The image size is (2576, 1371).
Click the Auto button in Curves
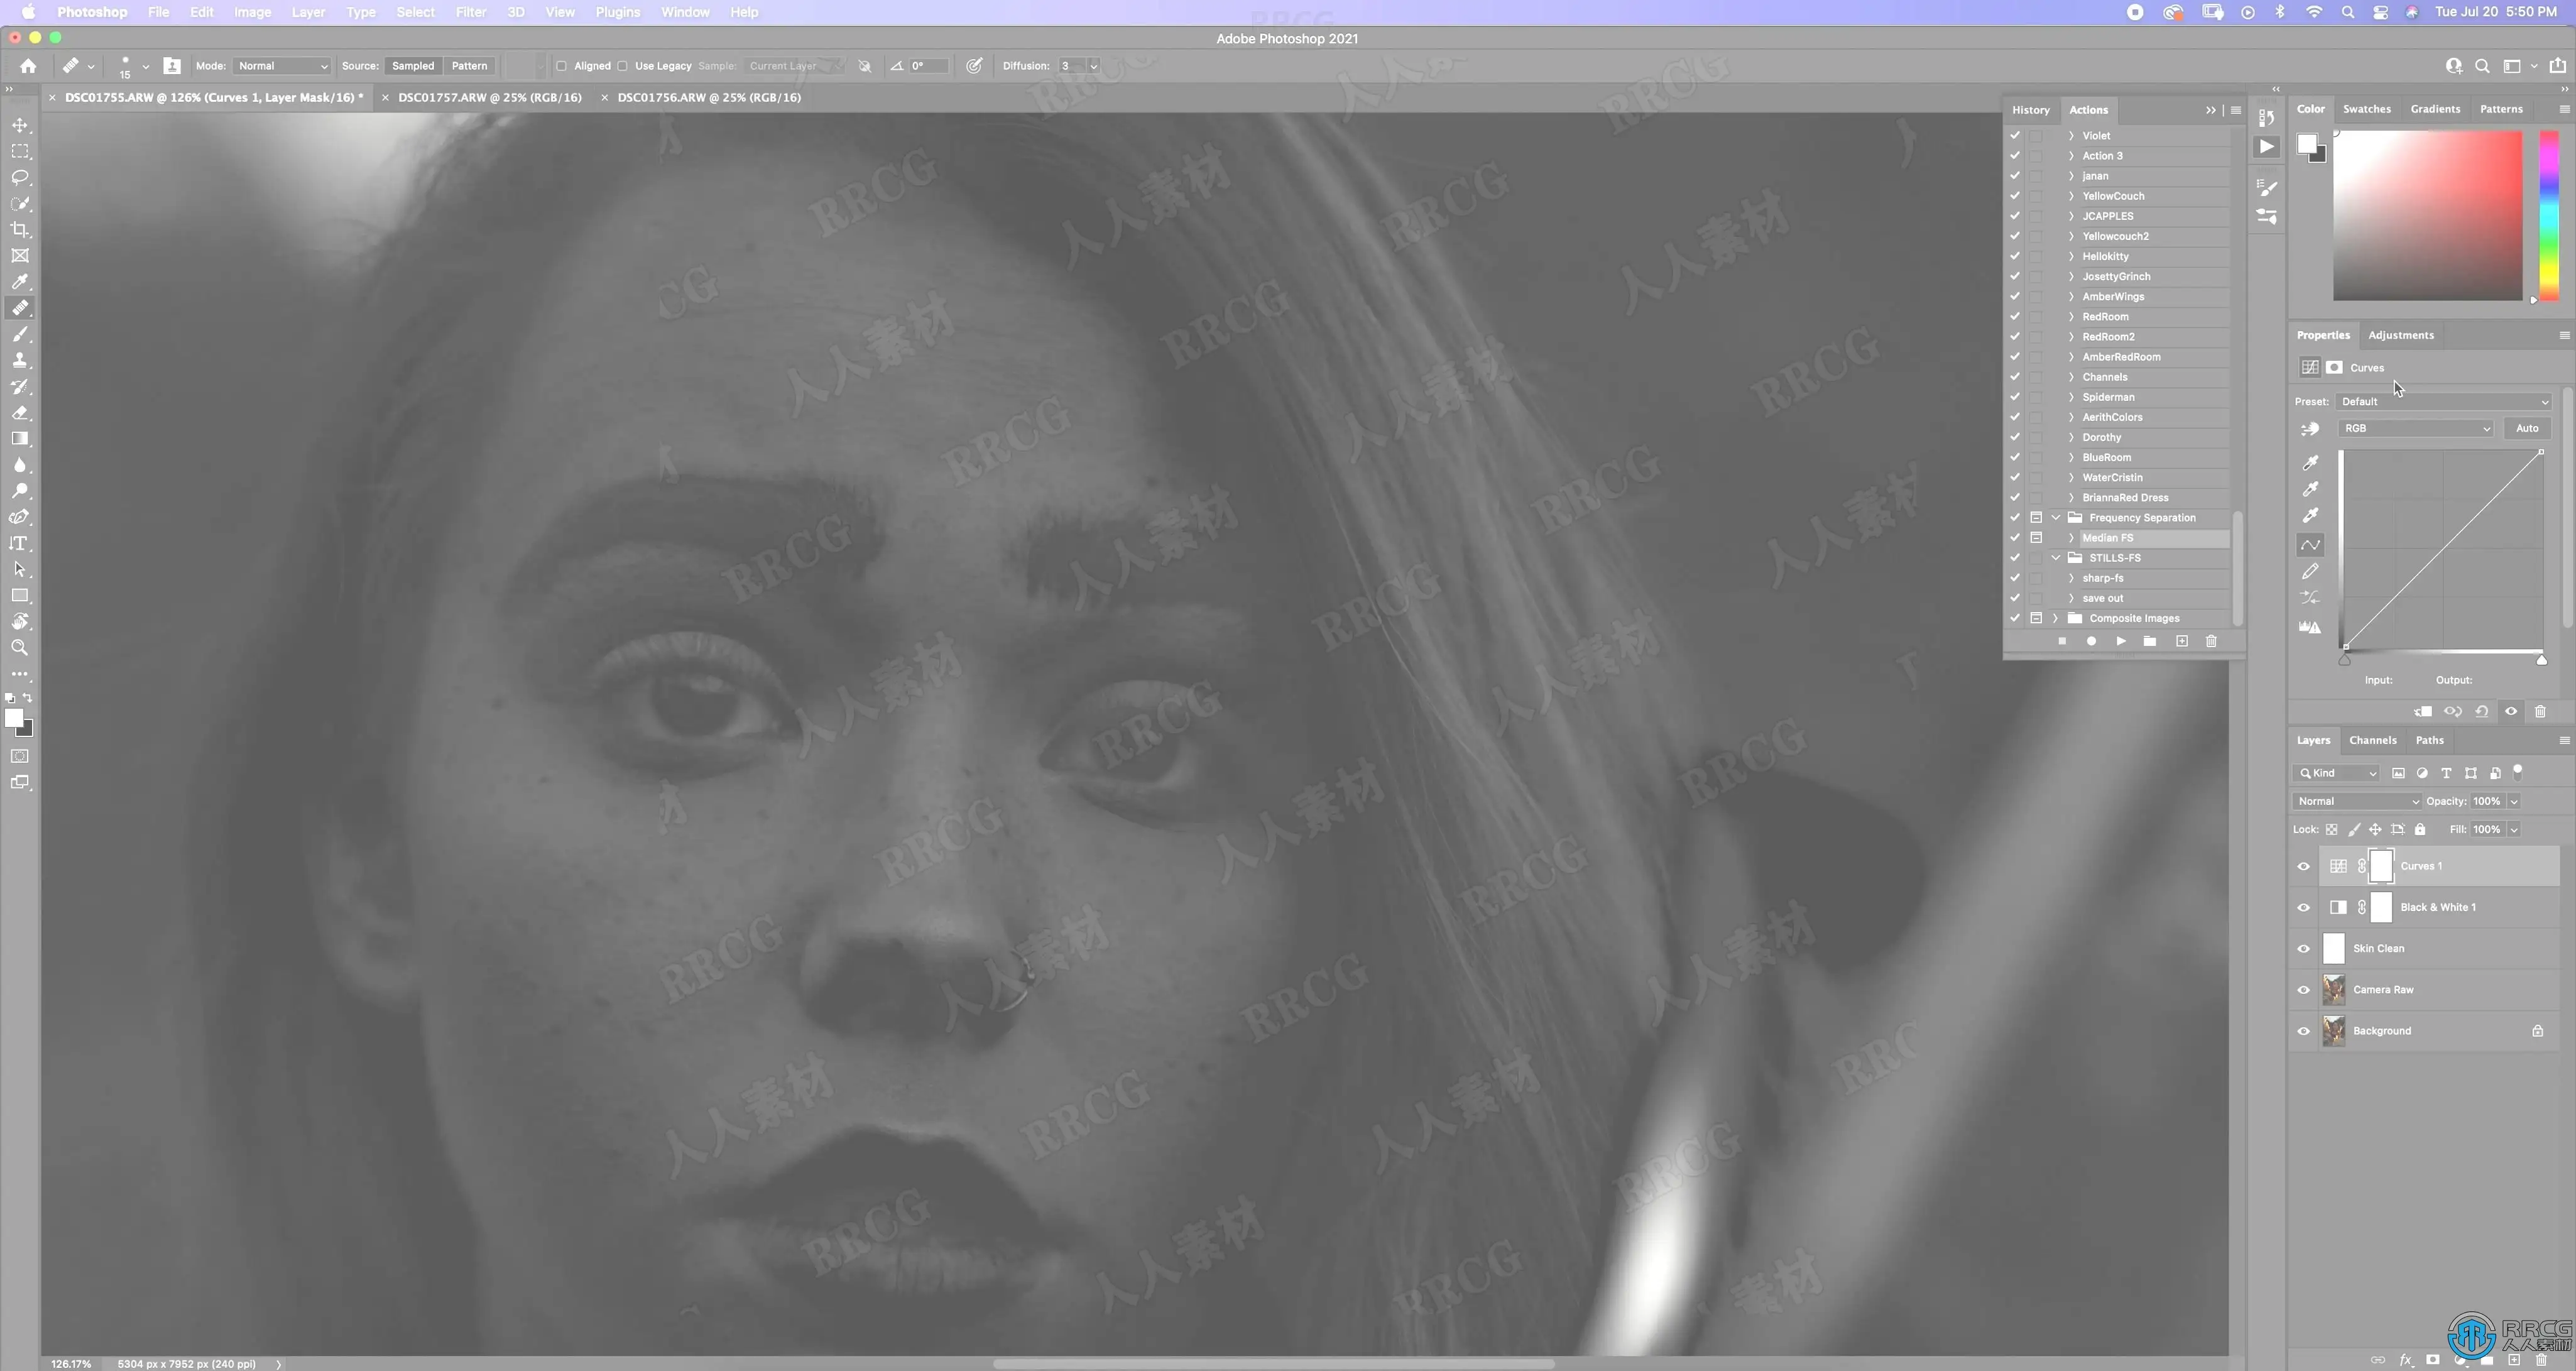[2527, 428]
